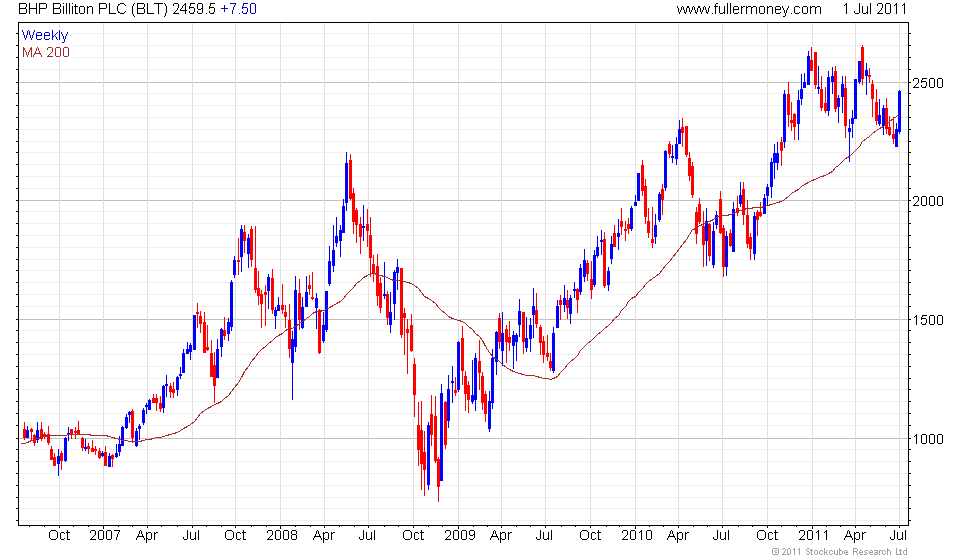Image resolution: width=960 pixels, height=560 pixels.
Task: Click the +7.50 price change
Action: click(x=239, y=9)
